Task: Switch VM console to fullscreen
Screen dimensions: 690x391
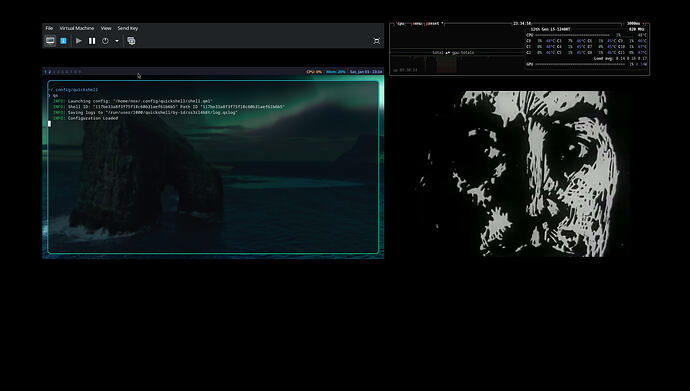Action: 377,41
